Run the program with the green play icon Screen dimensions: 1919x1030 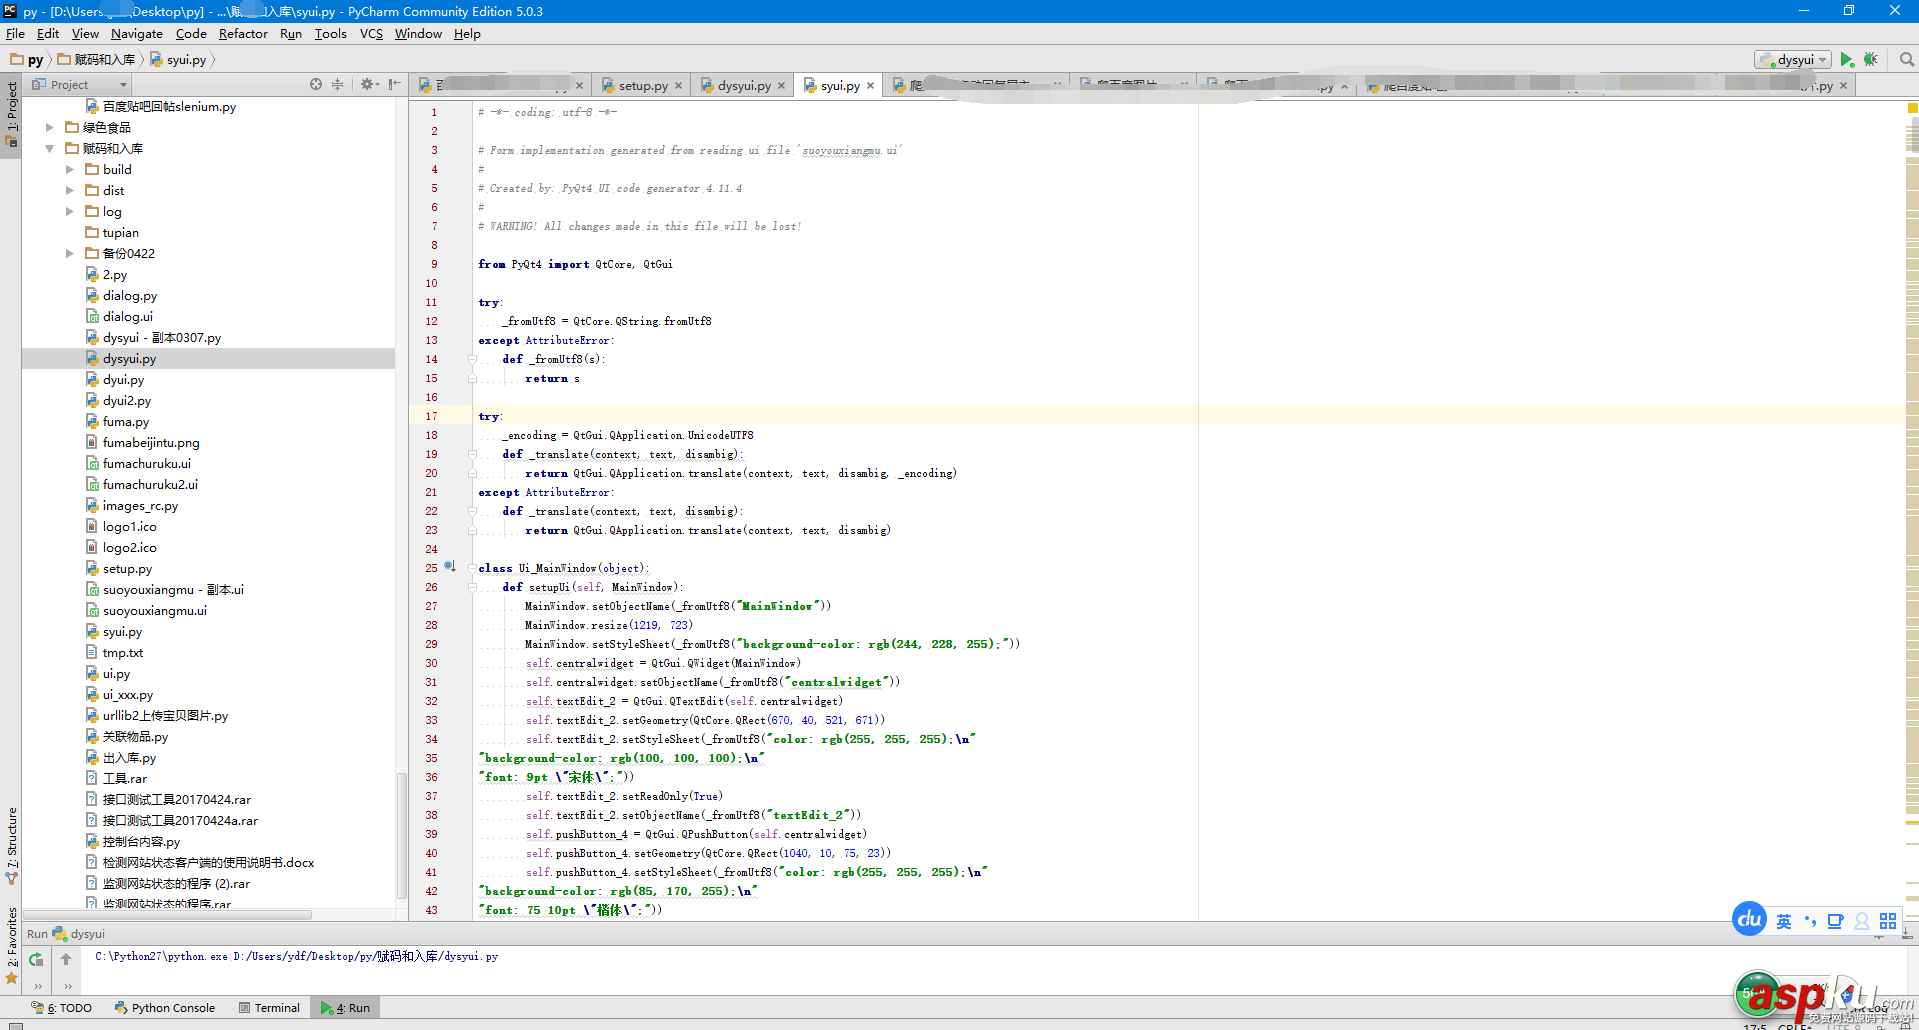click(1846, 59)
